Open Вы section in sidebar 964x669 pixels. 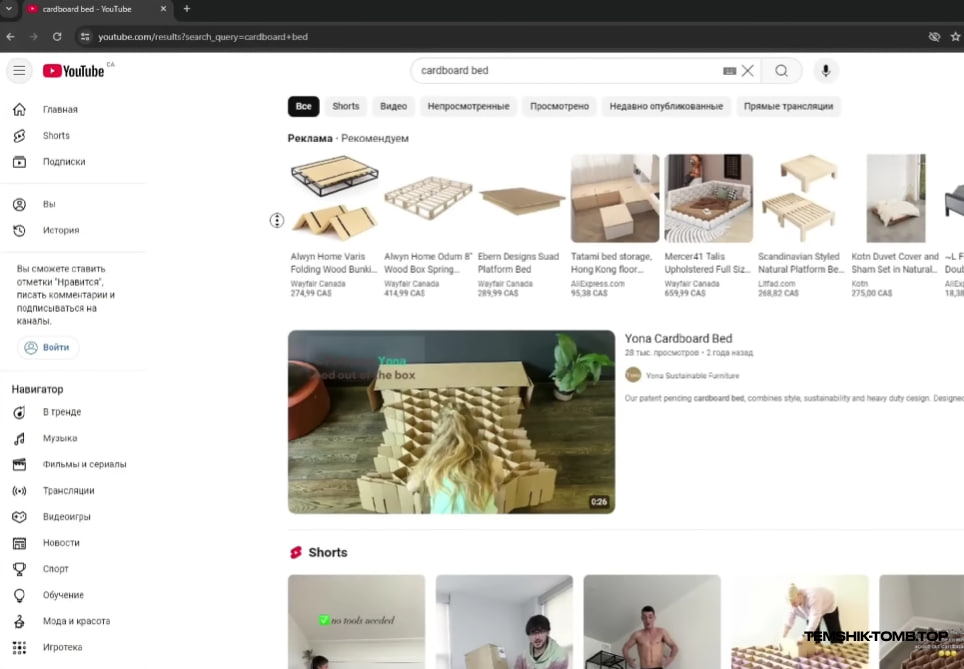tap(73, 204)
